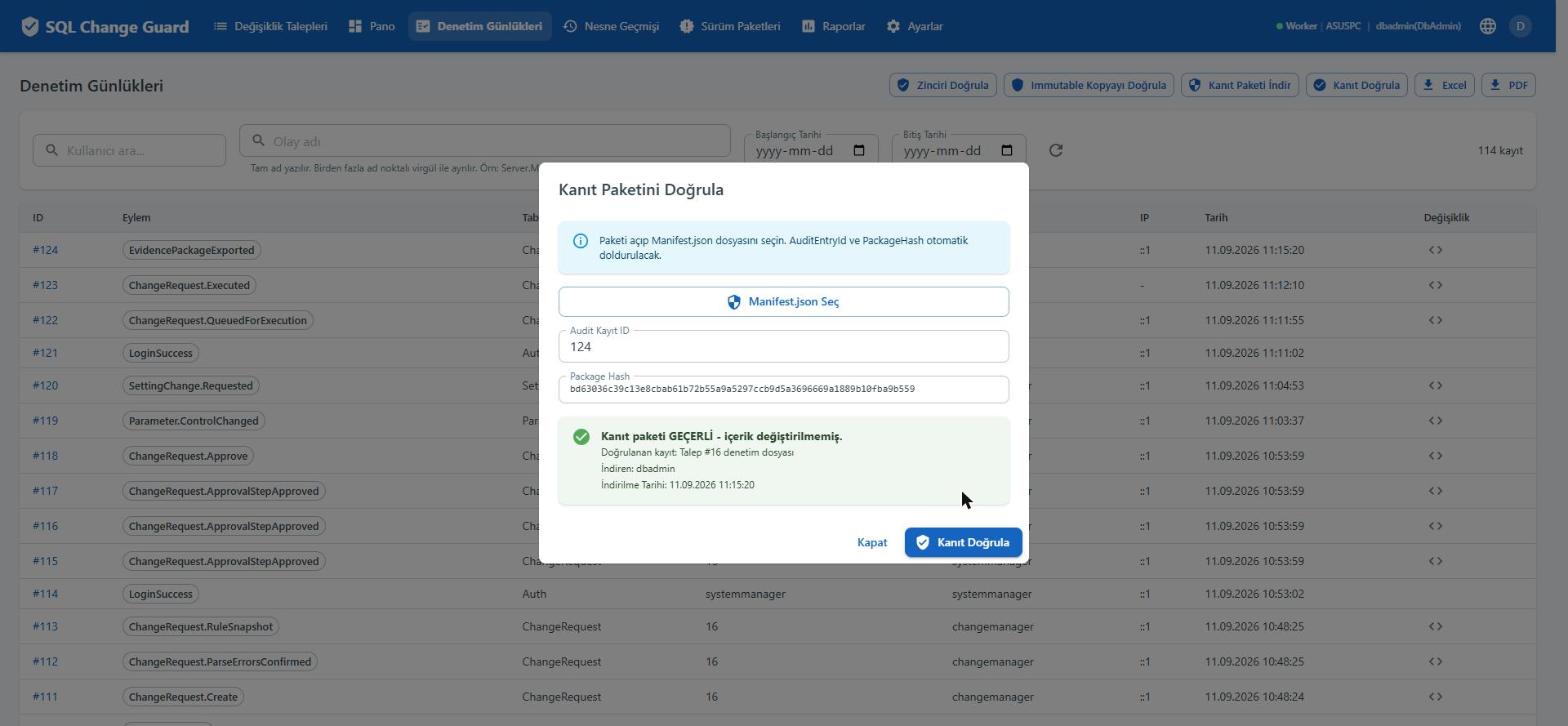Open audit entry #118 link
This screenshot has width=1568, height=726.
(x=45, y=456)
